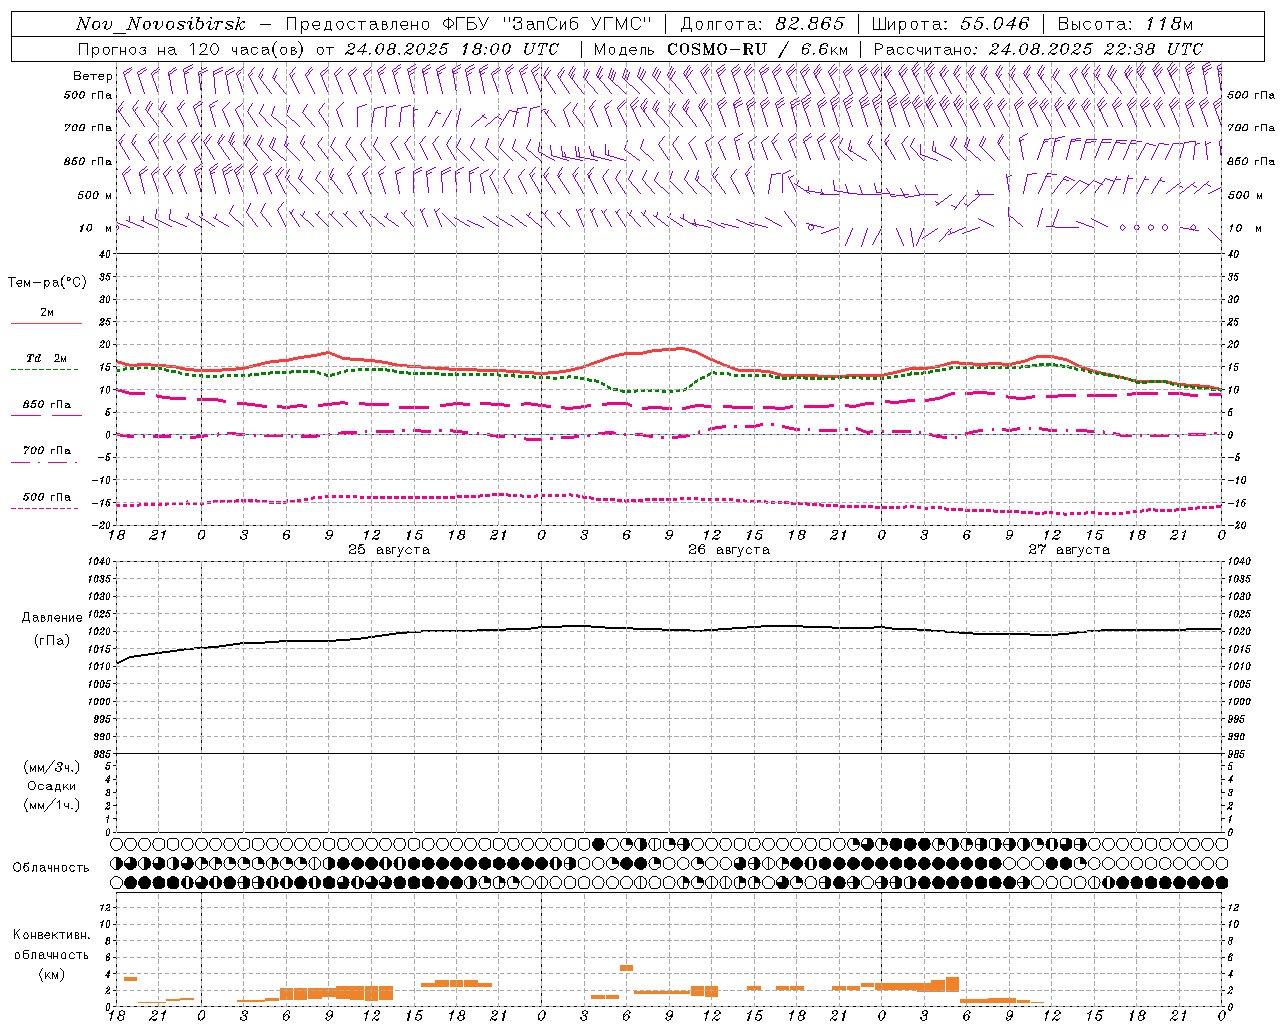
Task: Click the Облачность panel label
Action: (x=51, y=868)
